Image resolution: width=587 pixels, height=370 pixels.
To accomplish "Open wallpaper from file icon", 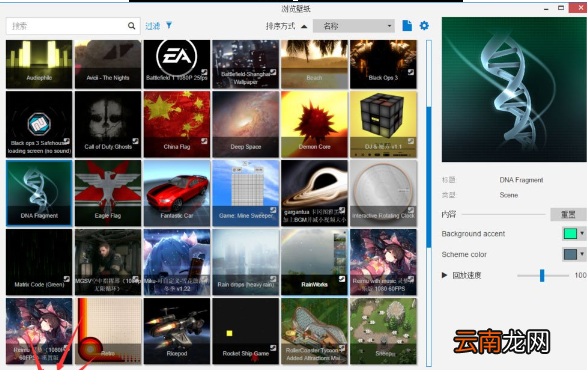I will click(407, 25).
